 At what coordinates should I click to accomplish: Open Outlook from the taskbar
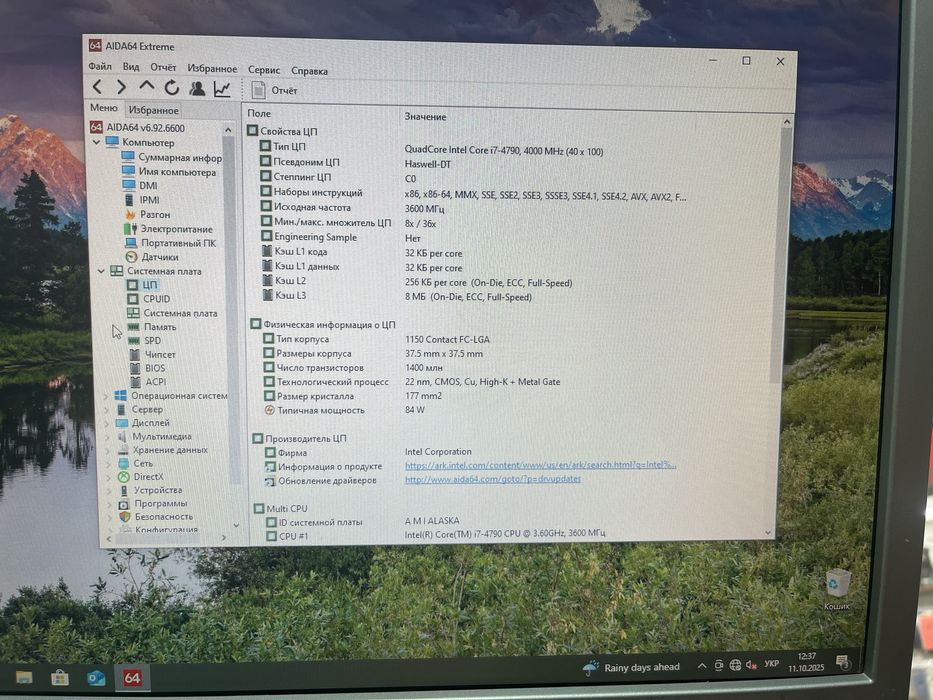tap(96, 678)
